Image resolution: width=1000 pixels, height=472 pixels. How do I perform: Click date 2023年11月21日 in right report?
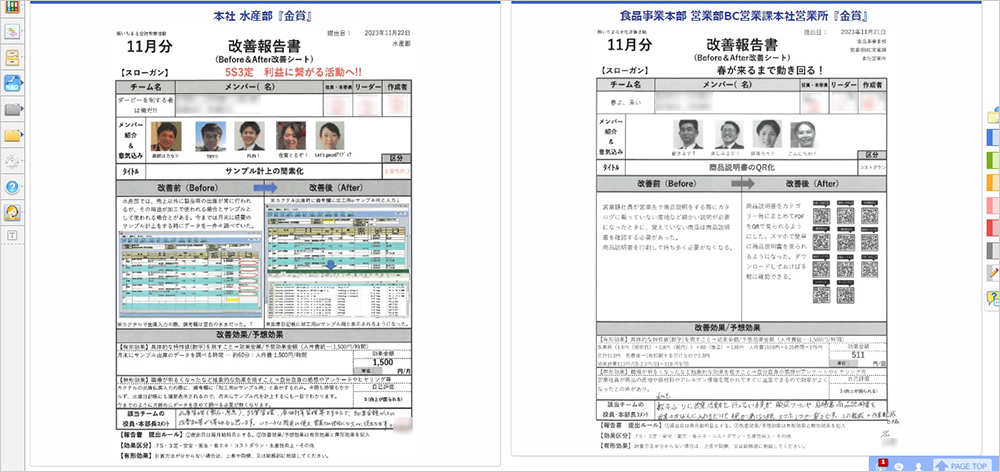coord(865,31)
